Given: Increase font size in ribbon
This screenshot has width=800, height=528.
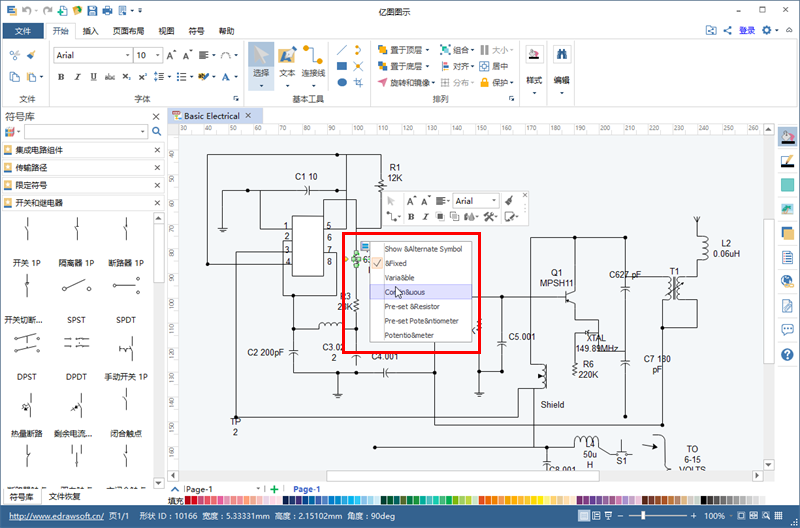Looking at the screenshot, I should 171,55.
